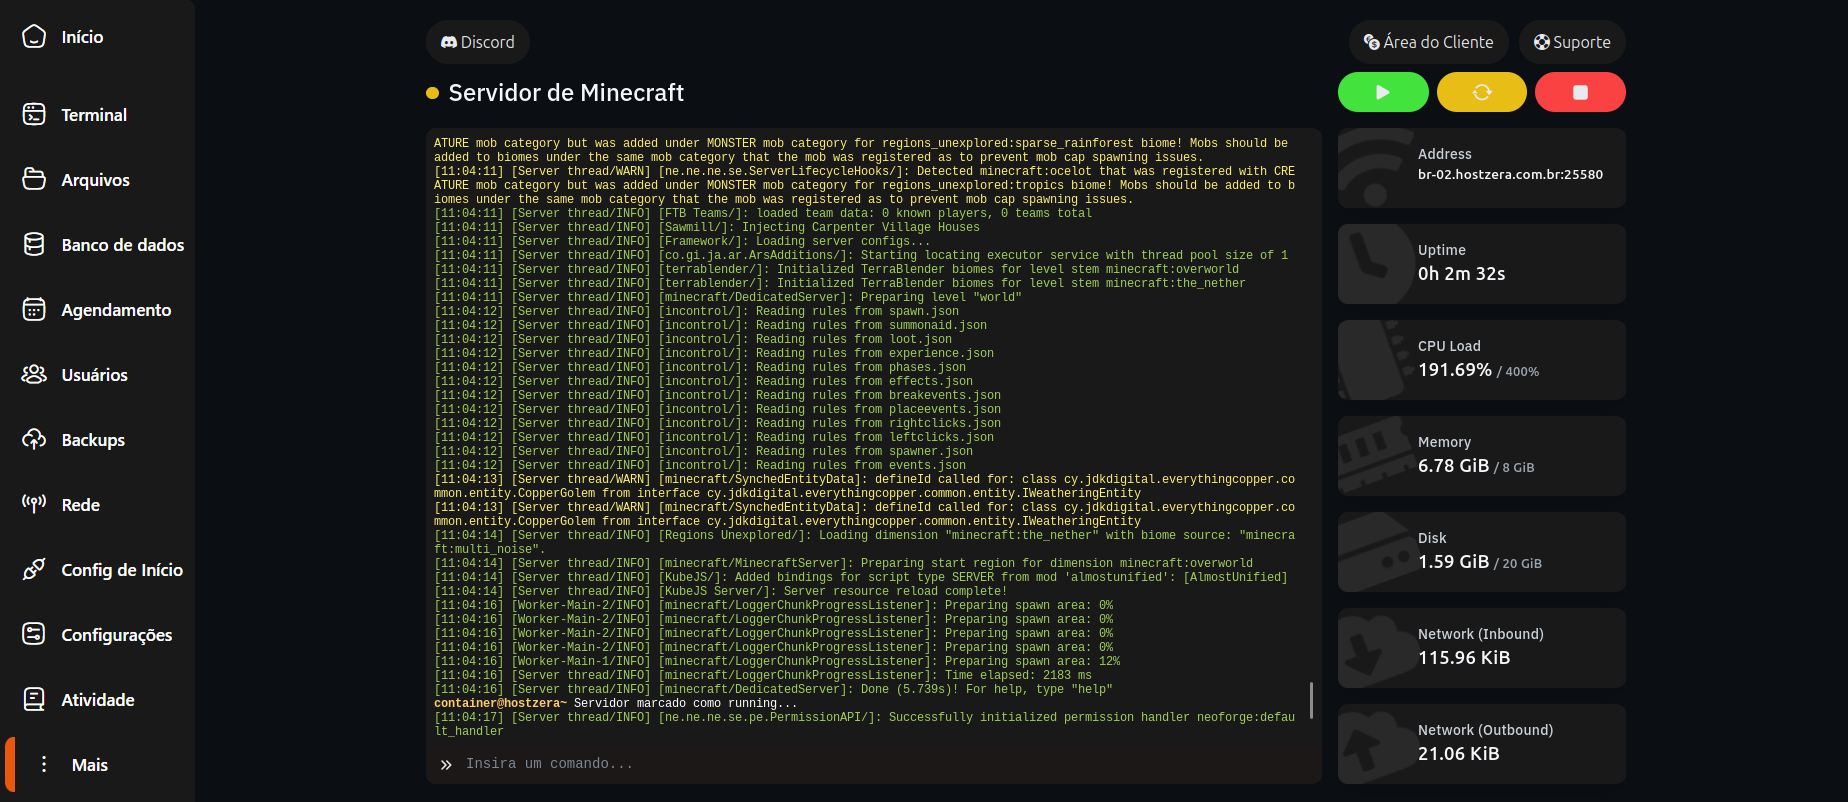Open the Área do Cliente page
The height and width of the screenshot is (802, 1848).
1428,42
